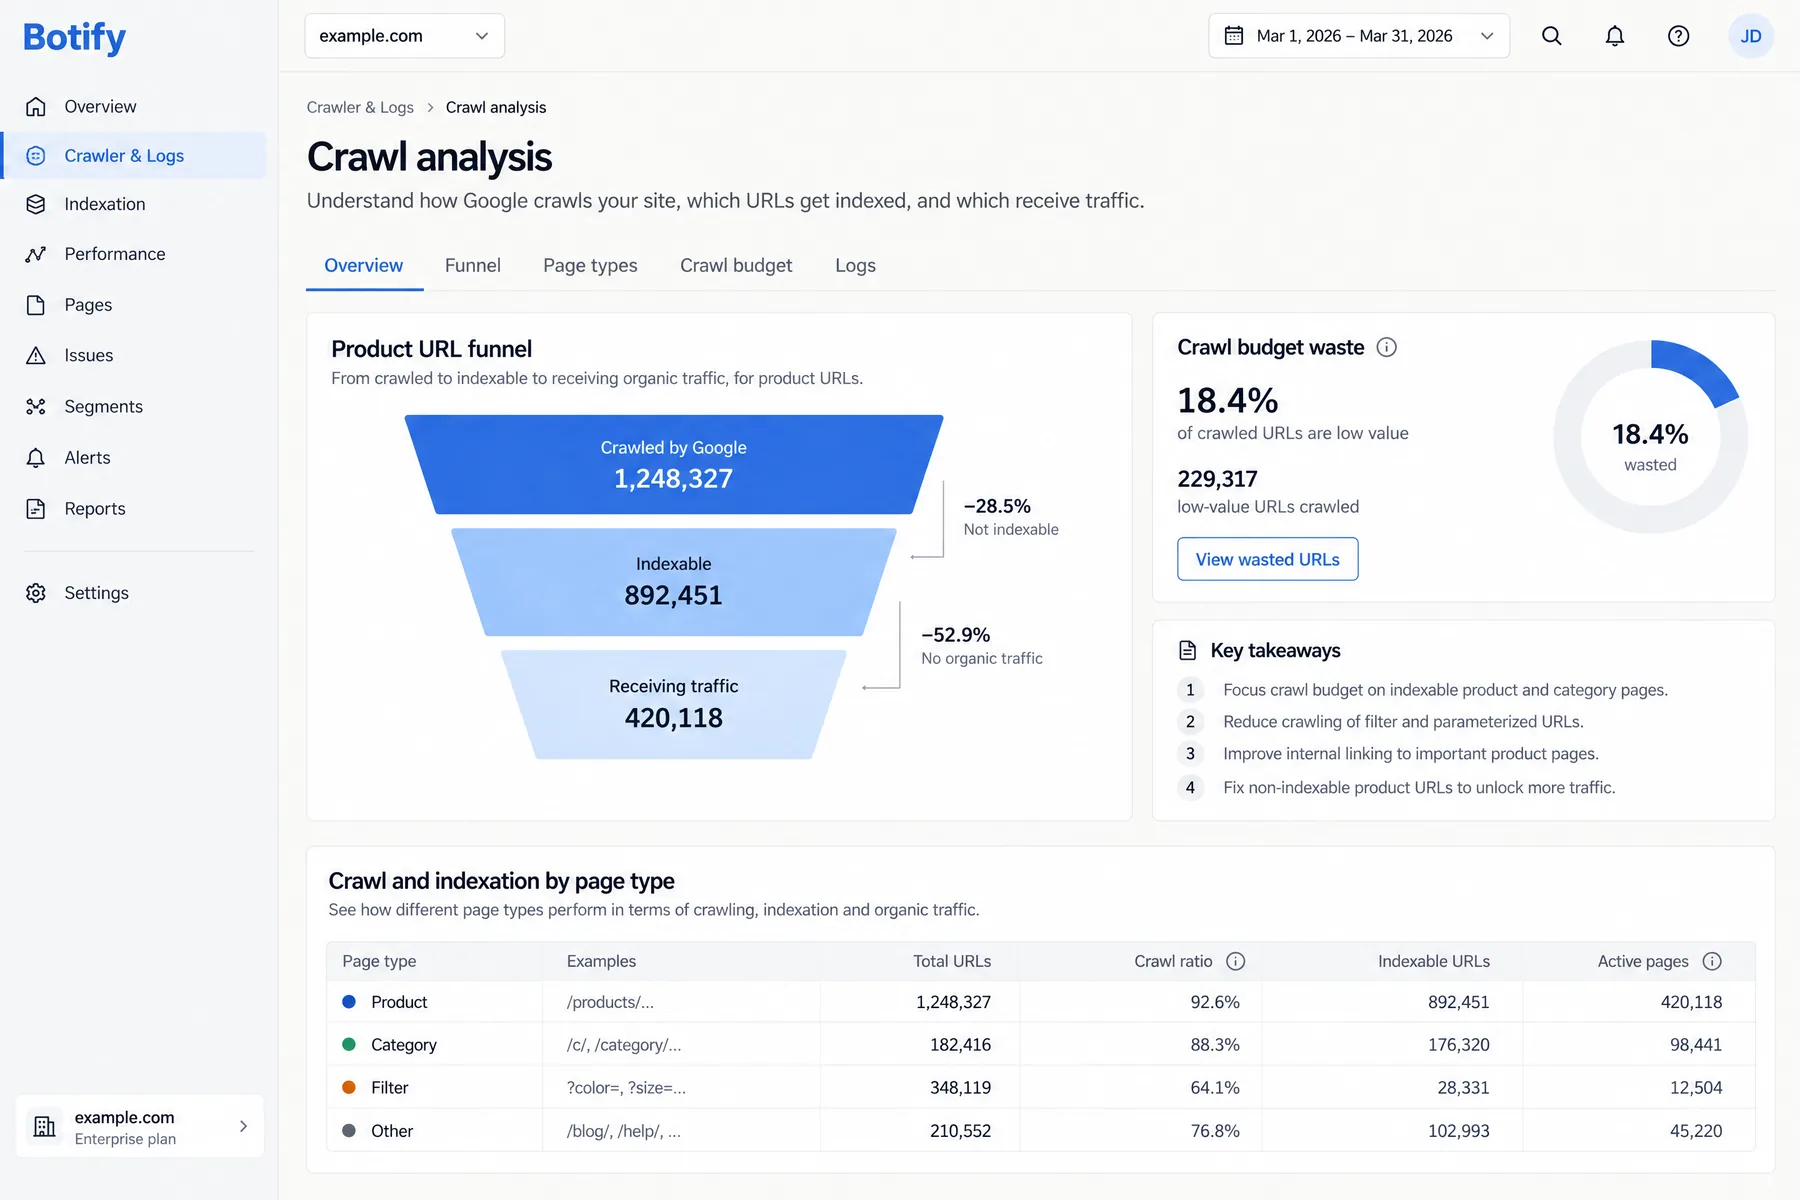Click the orange Filter color dot

tap(349, 1087)
